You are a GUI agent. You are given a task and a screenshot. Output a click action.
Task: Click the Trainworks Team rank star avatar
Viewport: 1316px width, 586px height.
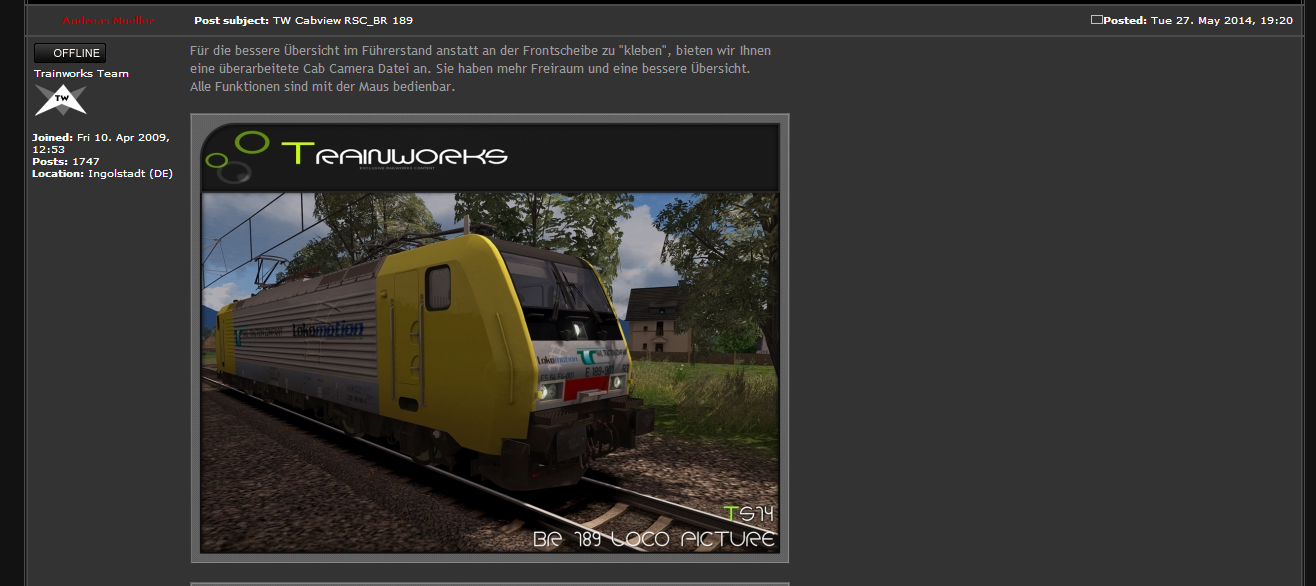tap(61, 99)
